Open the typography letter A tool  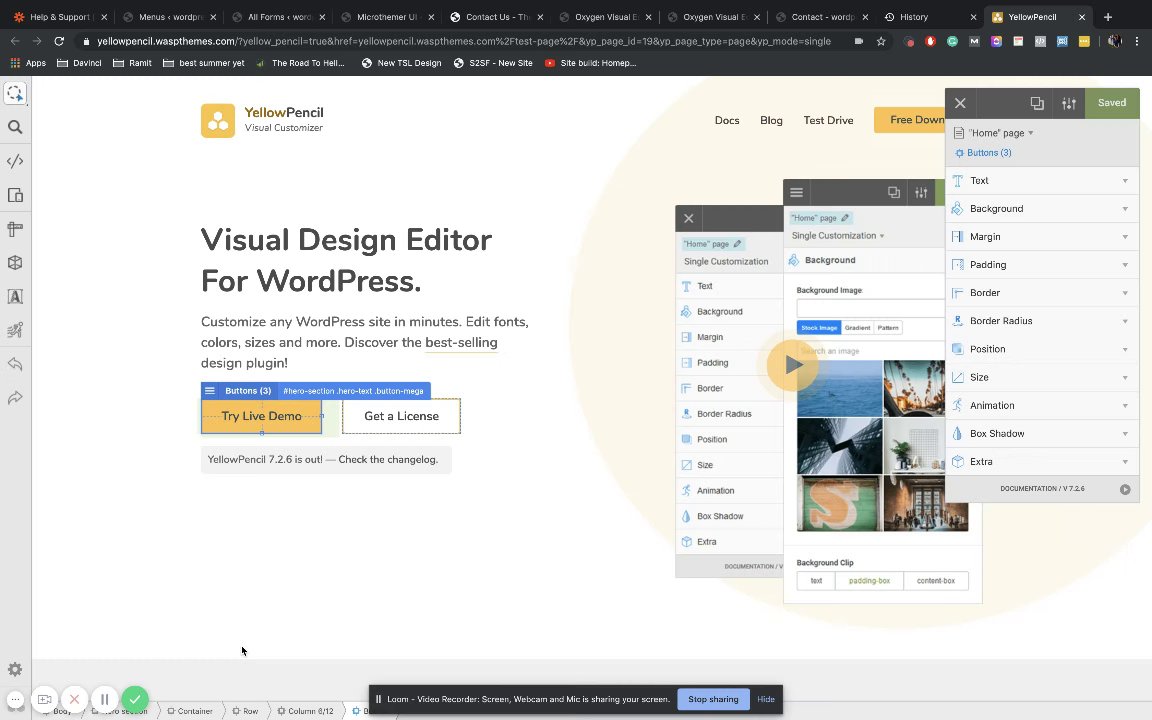click(x=15, y=296)
